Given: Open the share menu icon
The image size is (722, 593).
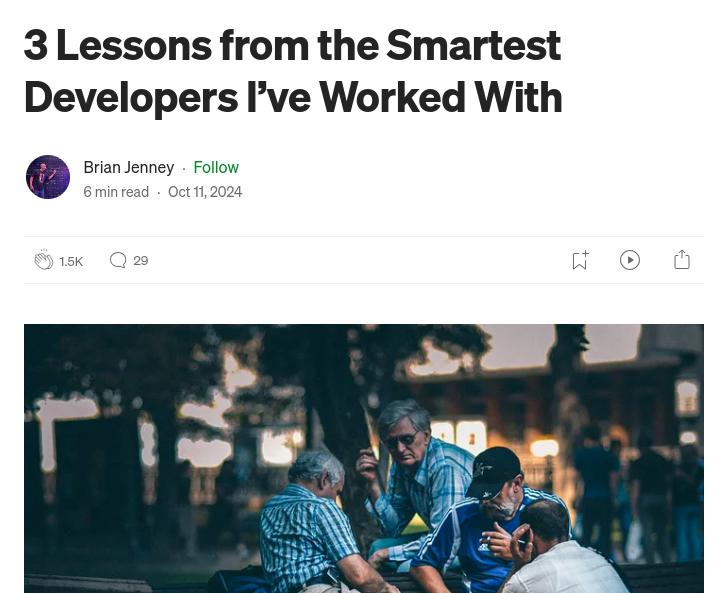Looking at the screenshot, I should click(682, 260).
